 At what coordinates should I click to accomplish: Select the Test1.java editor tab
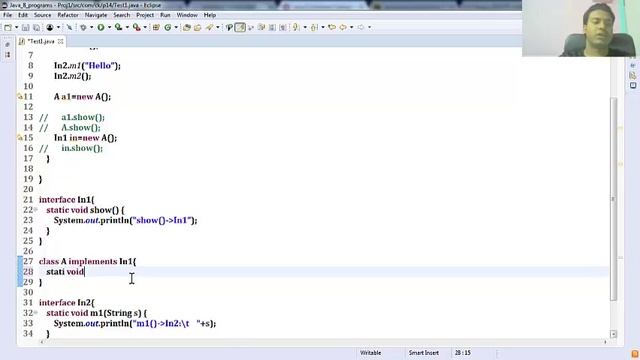(x=40, y=42)
